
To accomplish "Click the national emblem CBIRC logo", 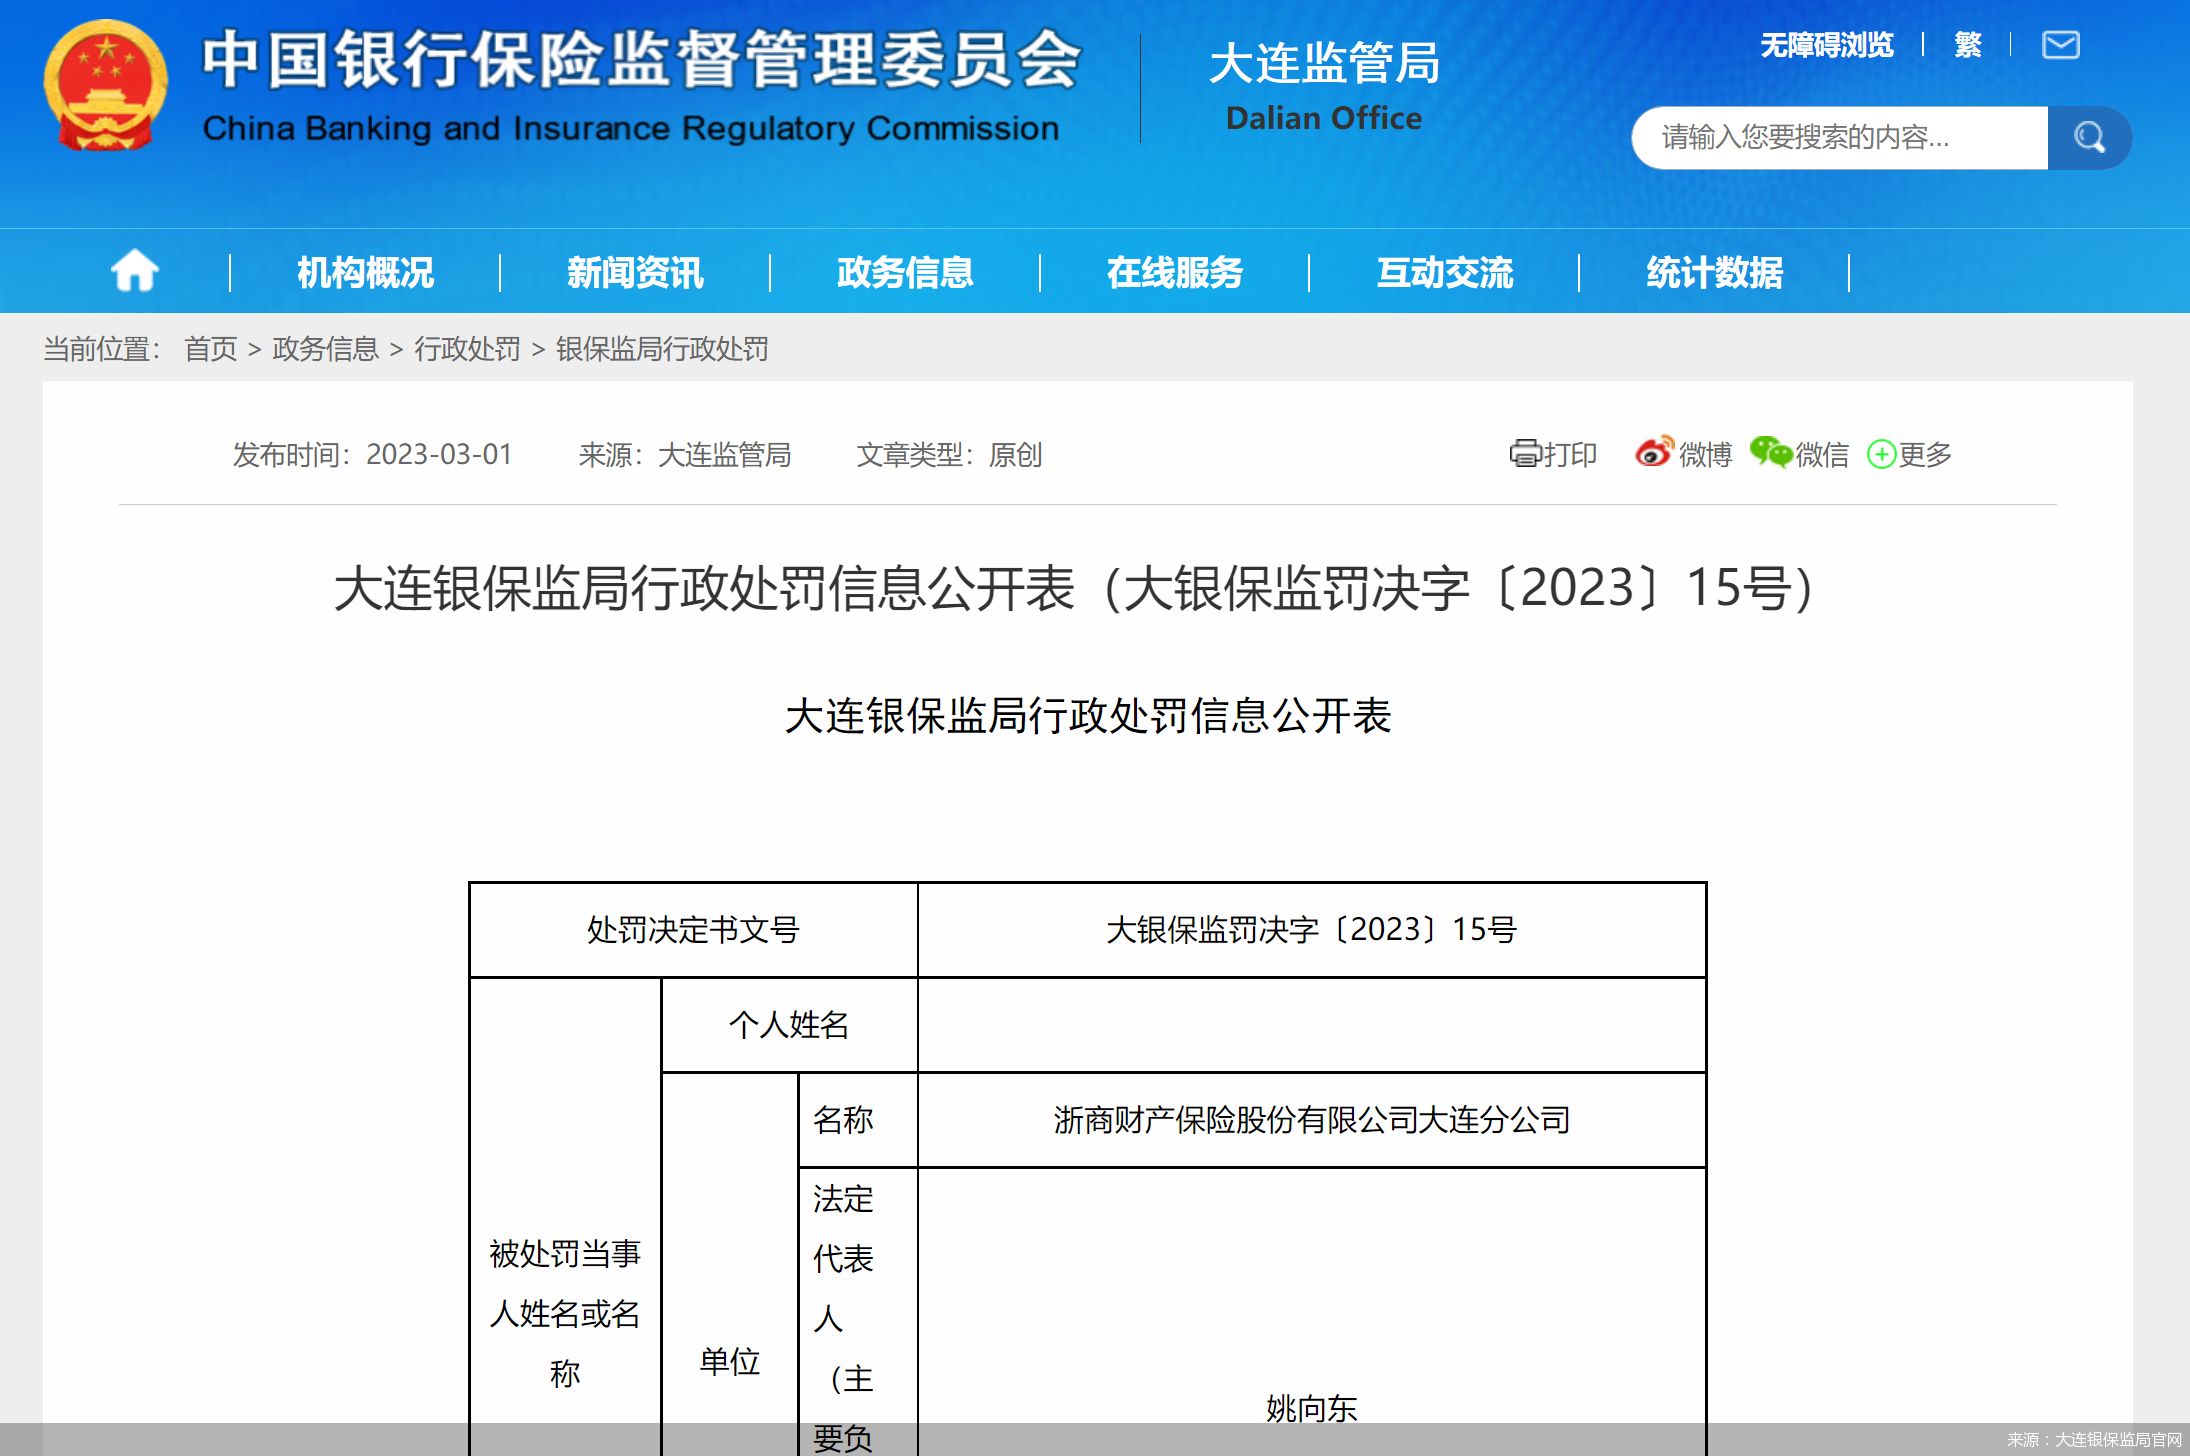I will (103, 84).
